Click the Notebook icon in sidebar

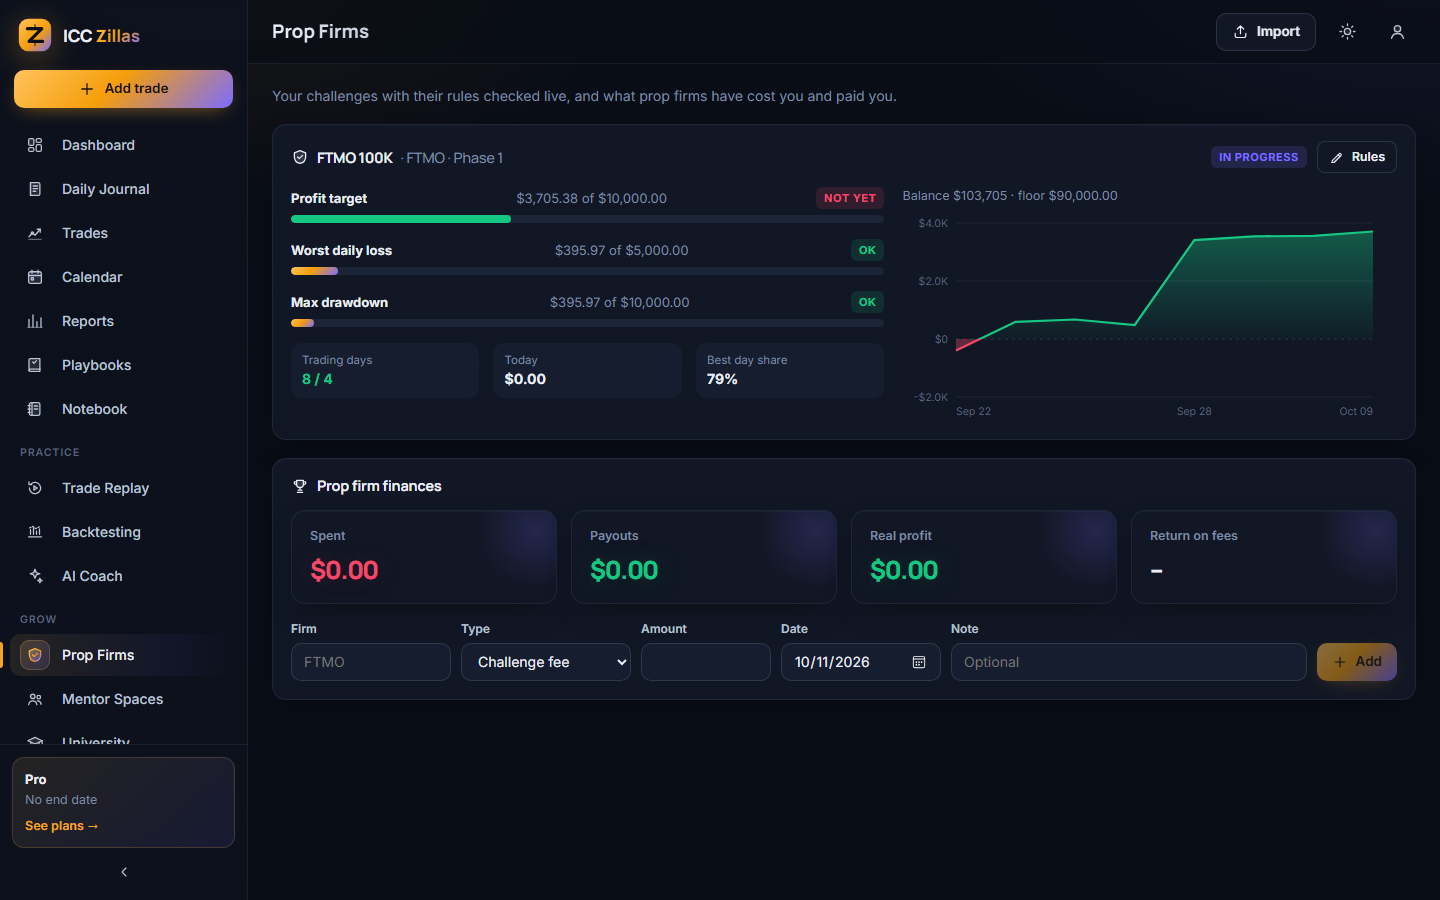35,409
